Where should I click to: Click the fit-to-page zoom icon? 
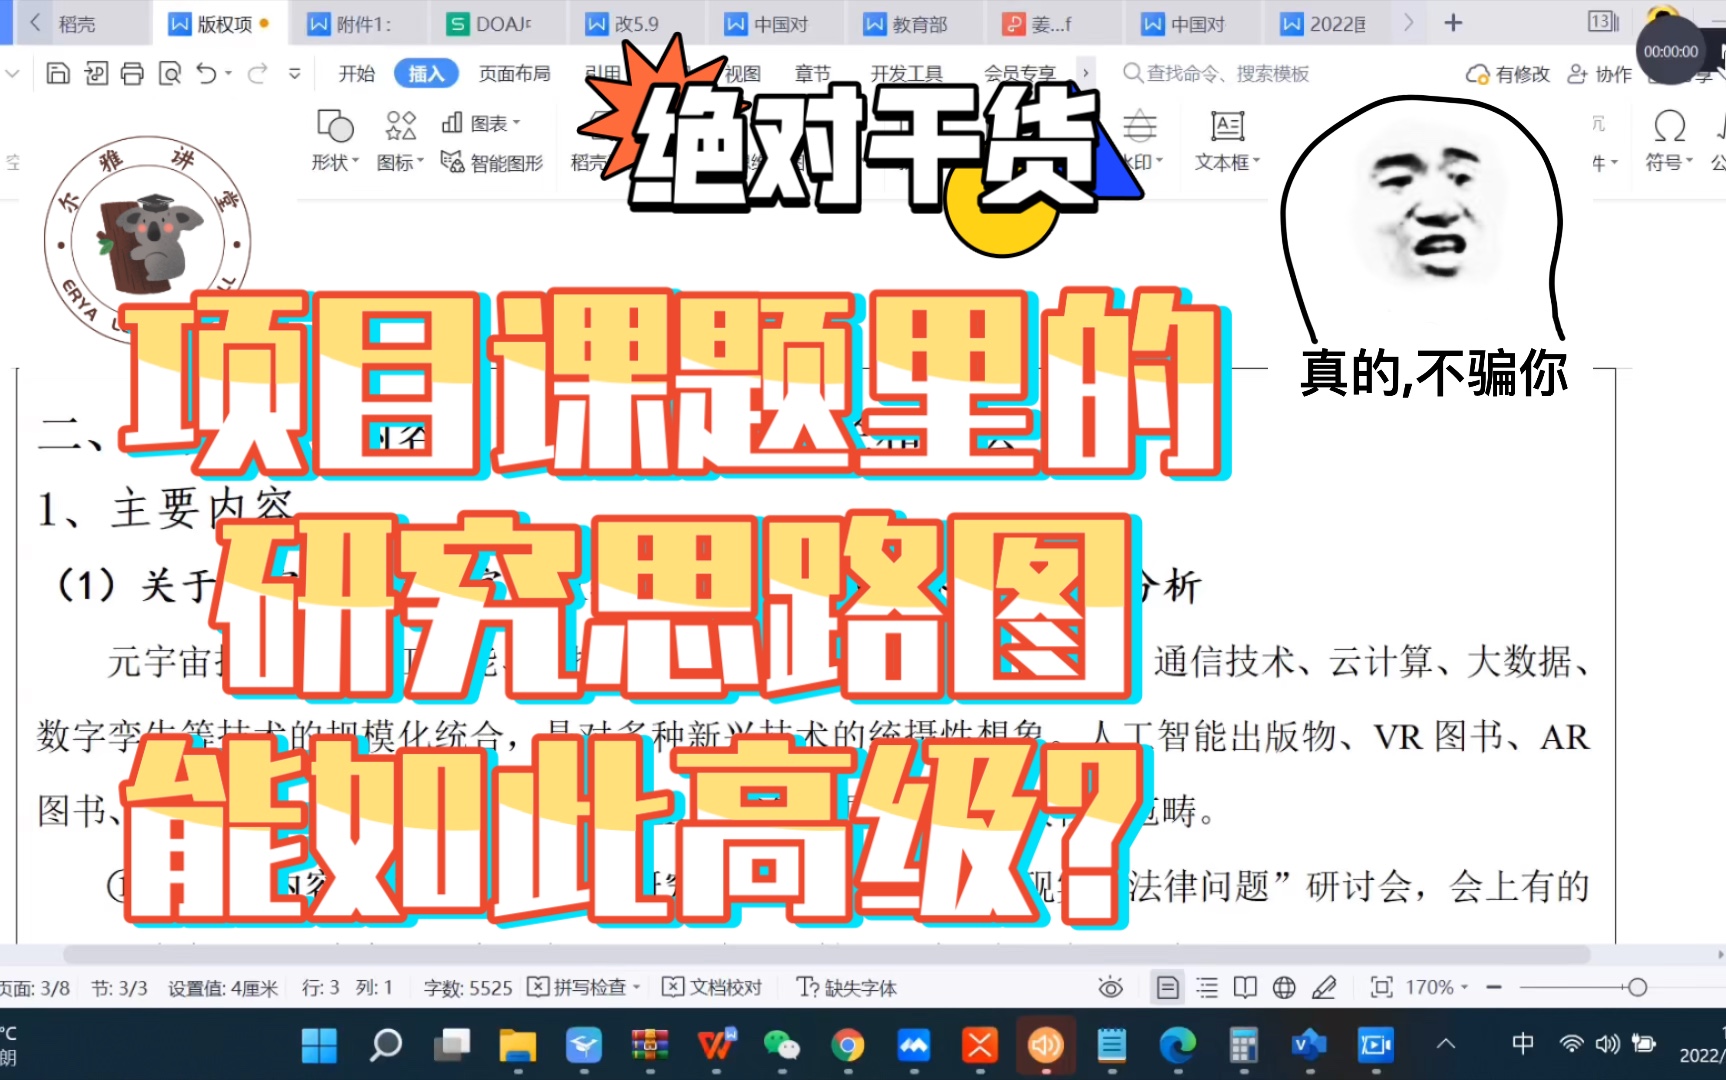1381,988
